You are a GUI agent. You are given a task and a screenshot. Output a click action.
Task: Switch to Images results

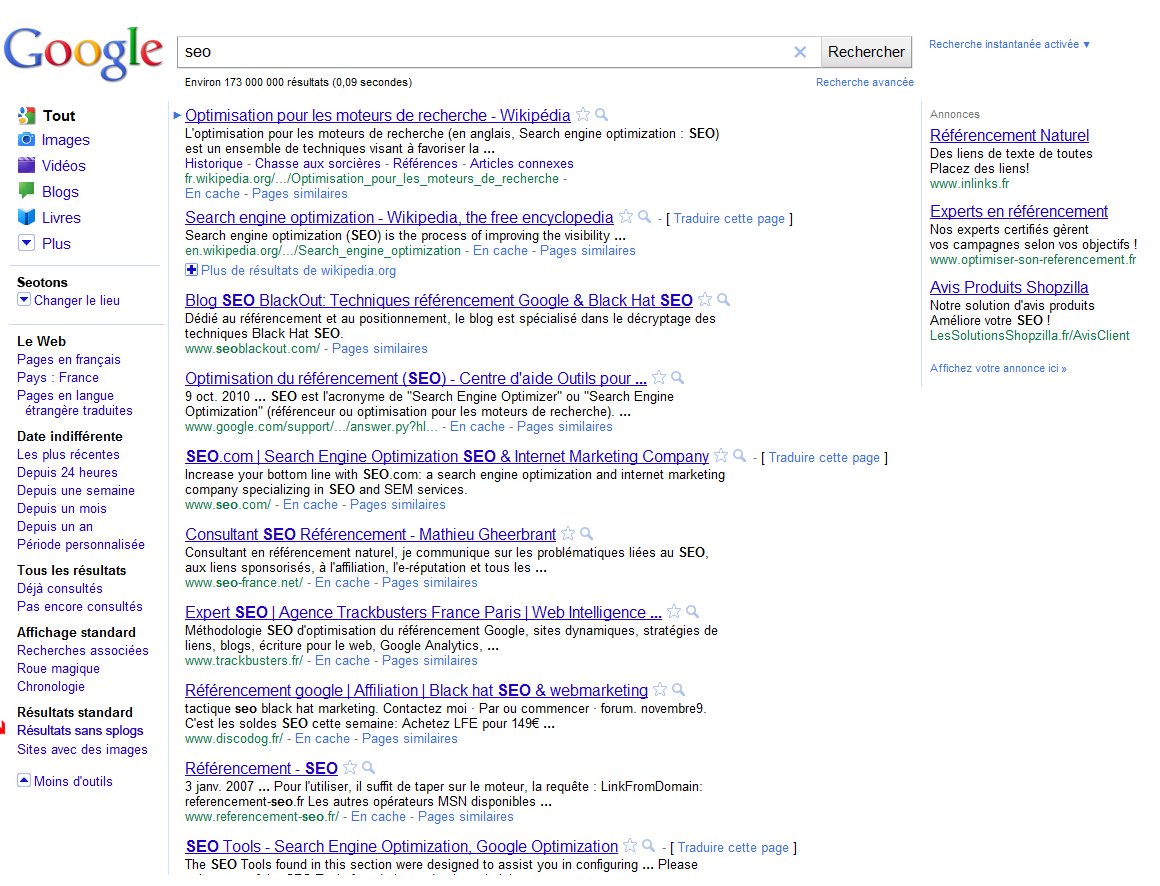[65, 140]
